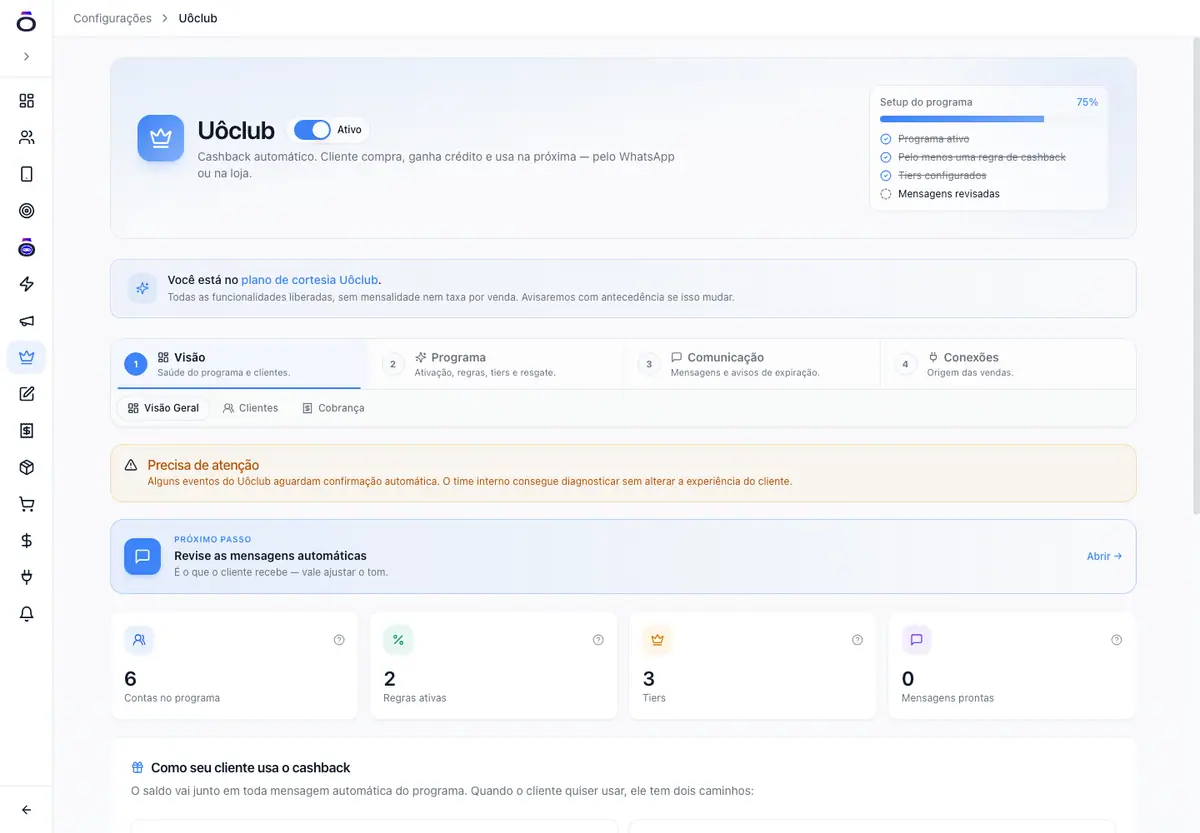Select the Cobrança sub-tab

coord(333,408)
